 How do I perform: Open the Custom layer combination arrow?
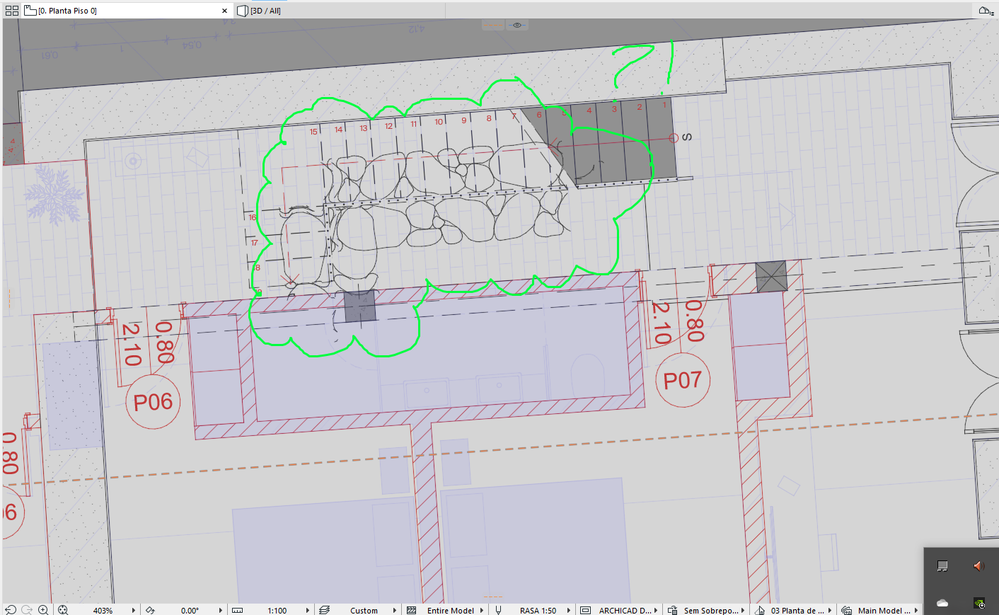point(394,611)
